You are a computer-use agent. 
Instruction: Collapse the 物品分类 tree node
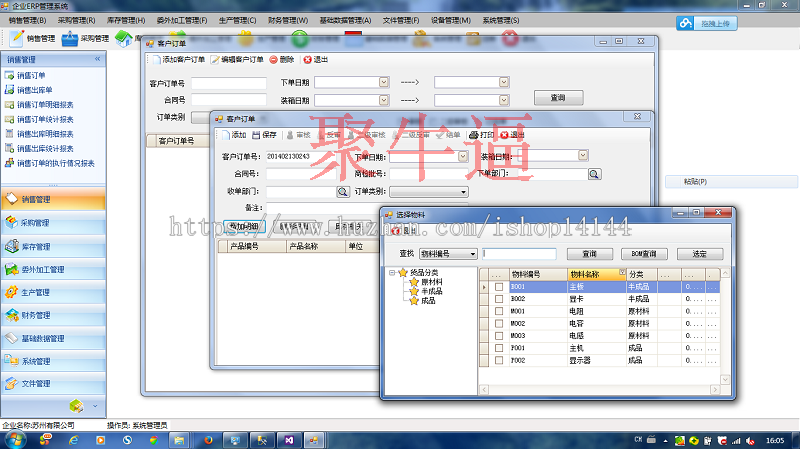pyautogui.click(x=392, y=273)
